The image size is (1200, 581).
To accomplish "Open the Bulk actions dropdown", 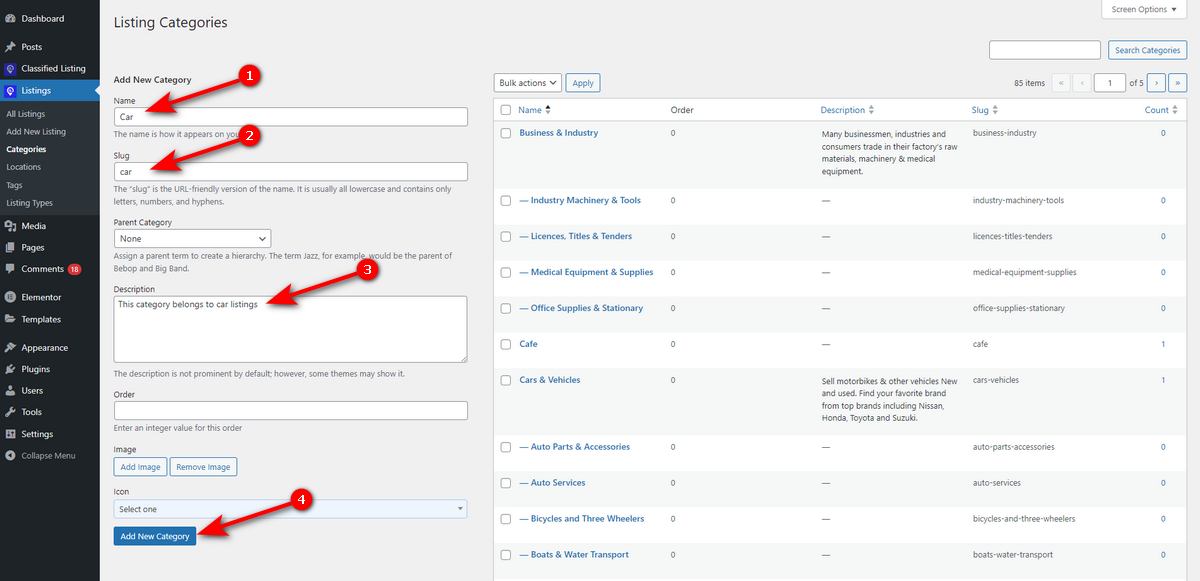I will click(528, 83).
